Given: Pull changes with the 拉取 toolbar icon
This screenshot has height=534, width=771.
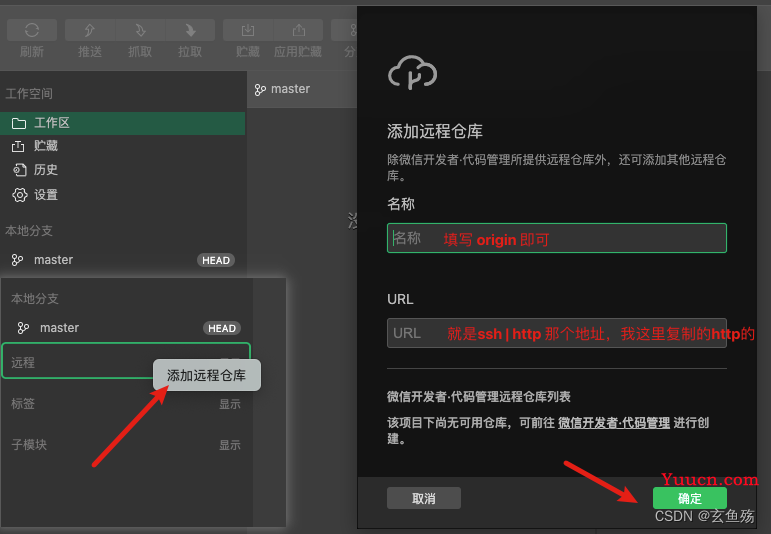Looking at the screenshot, I should click(190, 30).
